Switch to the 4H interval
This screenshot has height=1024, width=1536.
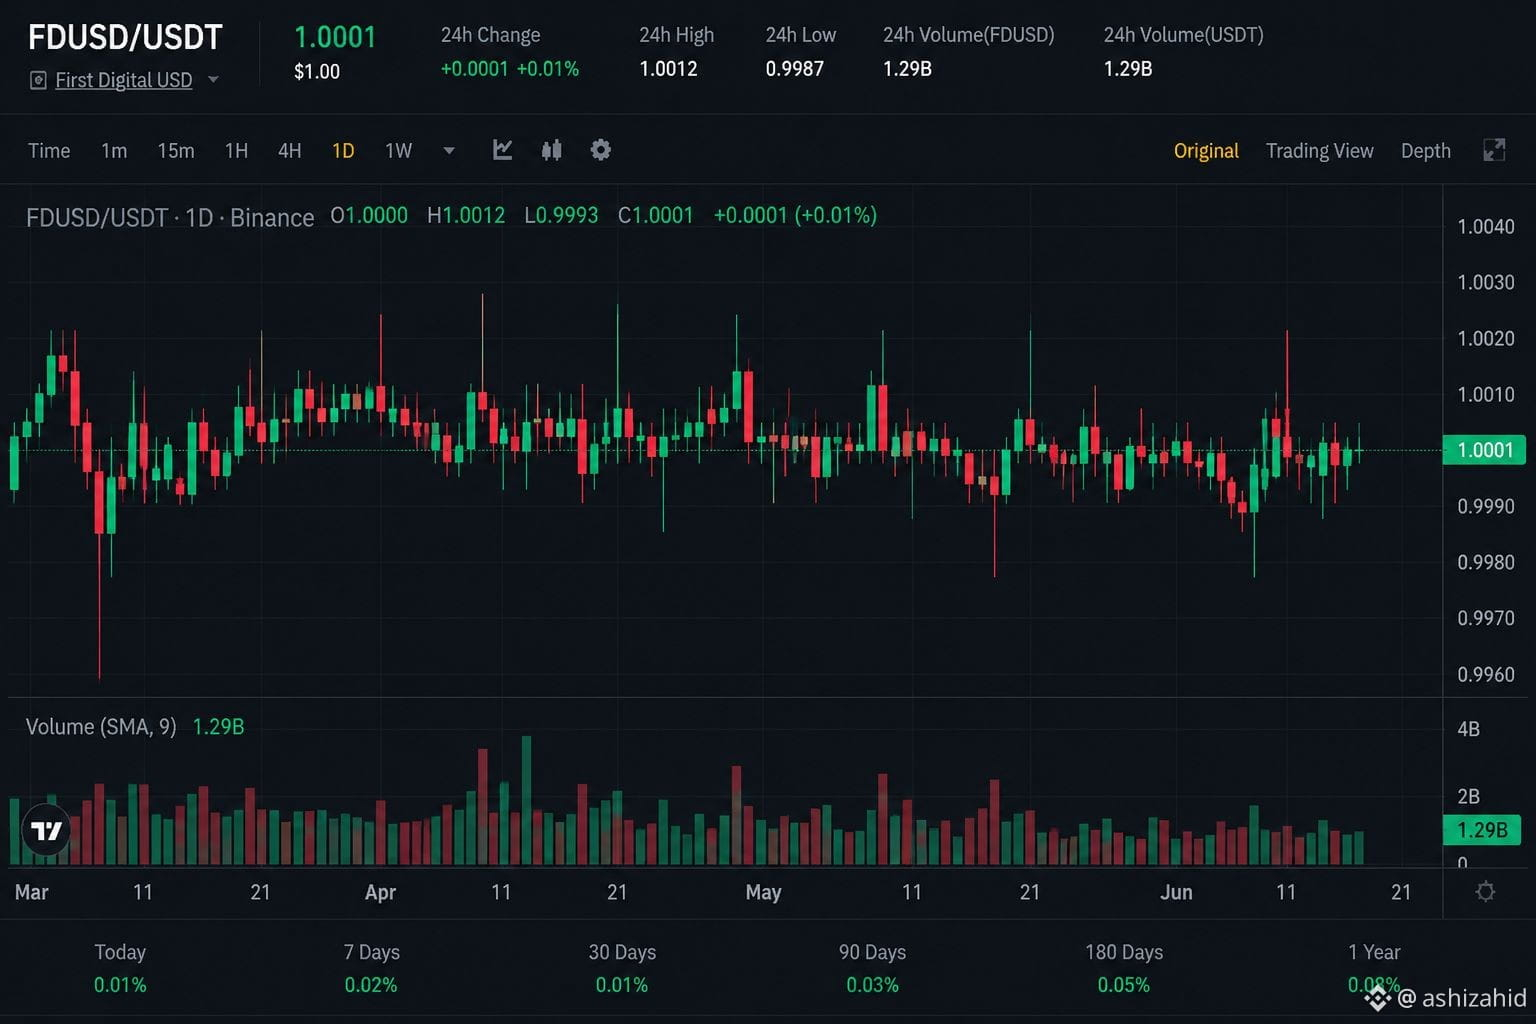point(290,151)
